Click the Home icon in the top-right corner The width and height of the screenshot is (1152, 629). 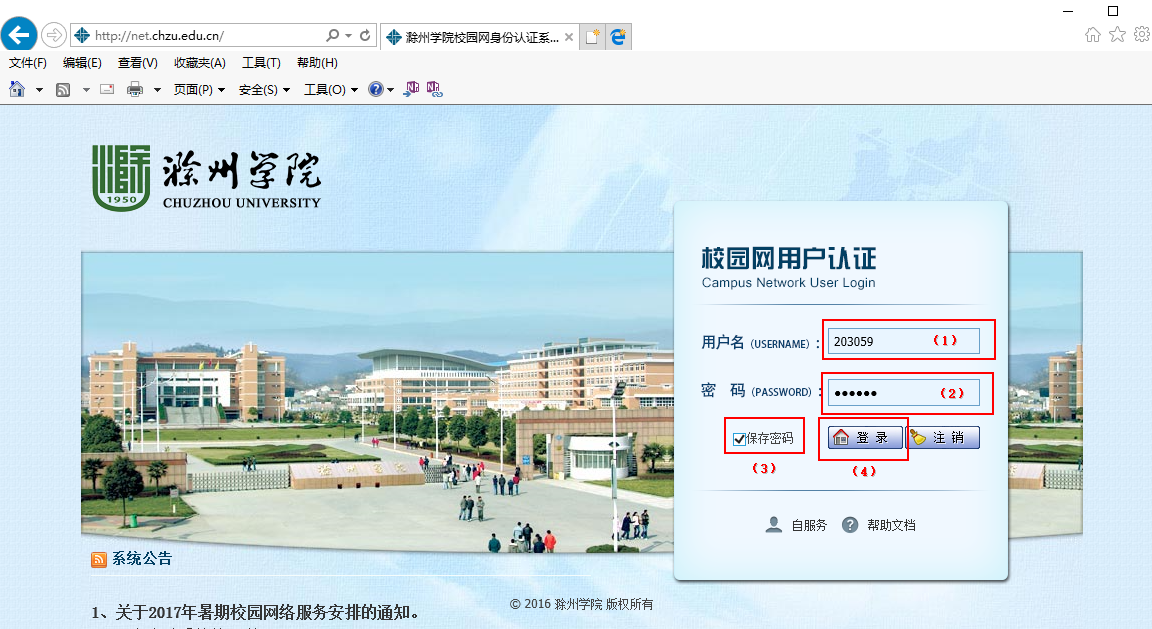(1093, 35)
